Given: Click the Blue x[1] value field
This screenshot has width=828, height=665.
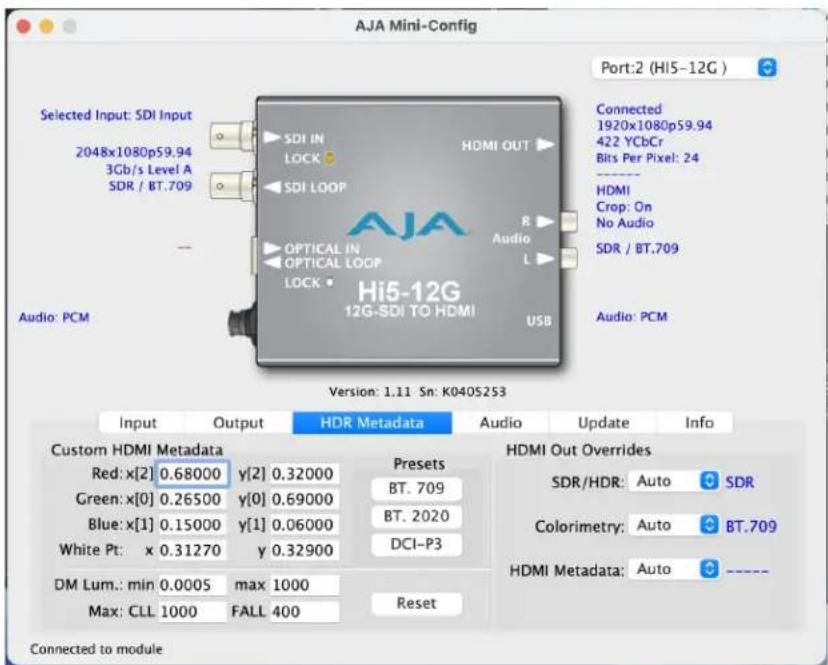Looking at the screenshot, I should 192,524.
